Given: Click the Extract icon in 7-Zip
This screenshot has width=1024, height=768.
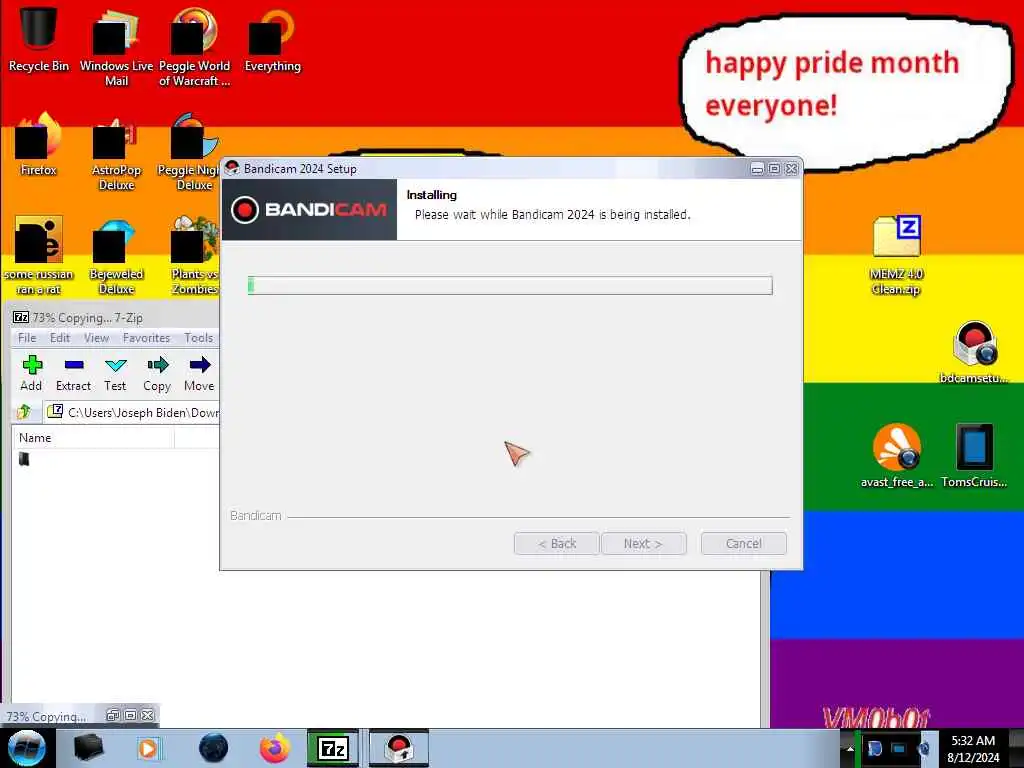Looking at the screenshot, I should click(x=73, y=374).
